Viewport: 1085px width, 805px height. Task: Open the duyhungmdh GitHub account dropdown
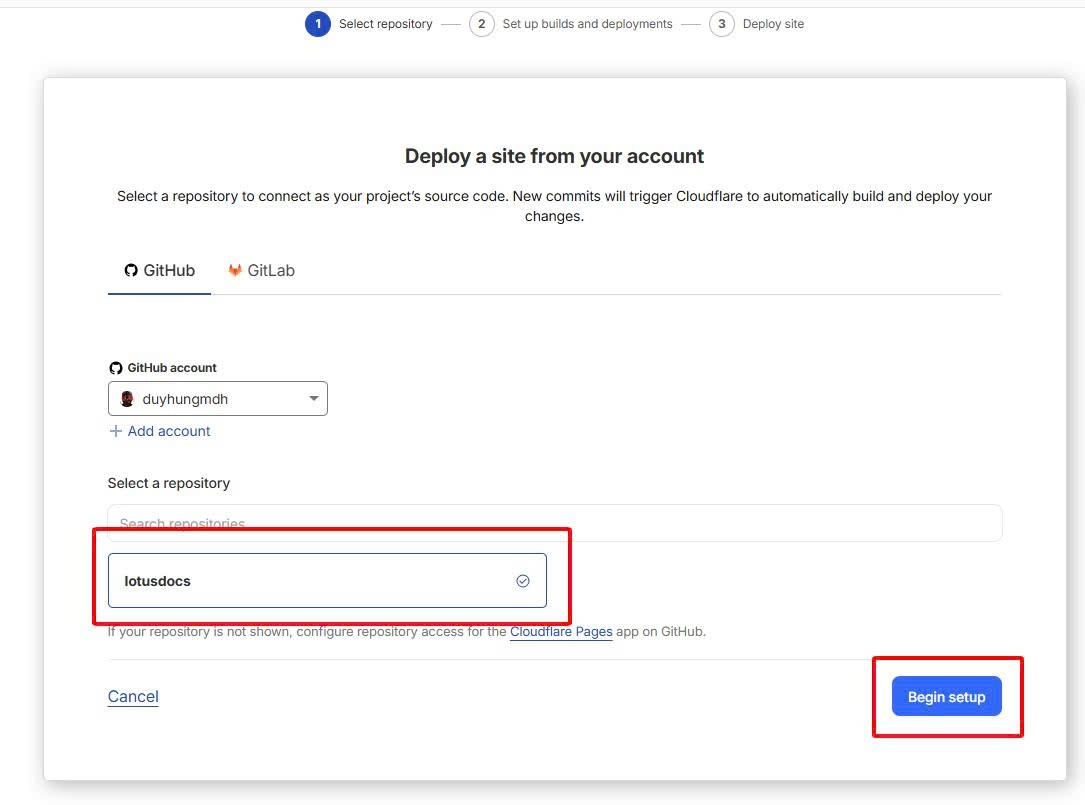coord(218,399)
